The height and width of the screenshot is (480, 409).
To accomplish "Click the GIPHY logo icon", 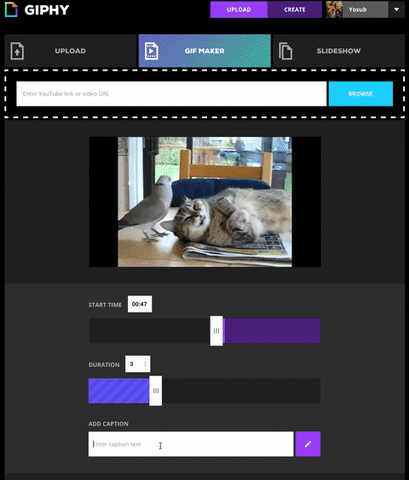I will coord(11,9).
